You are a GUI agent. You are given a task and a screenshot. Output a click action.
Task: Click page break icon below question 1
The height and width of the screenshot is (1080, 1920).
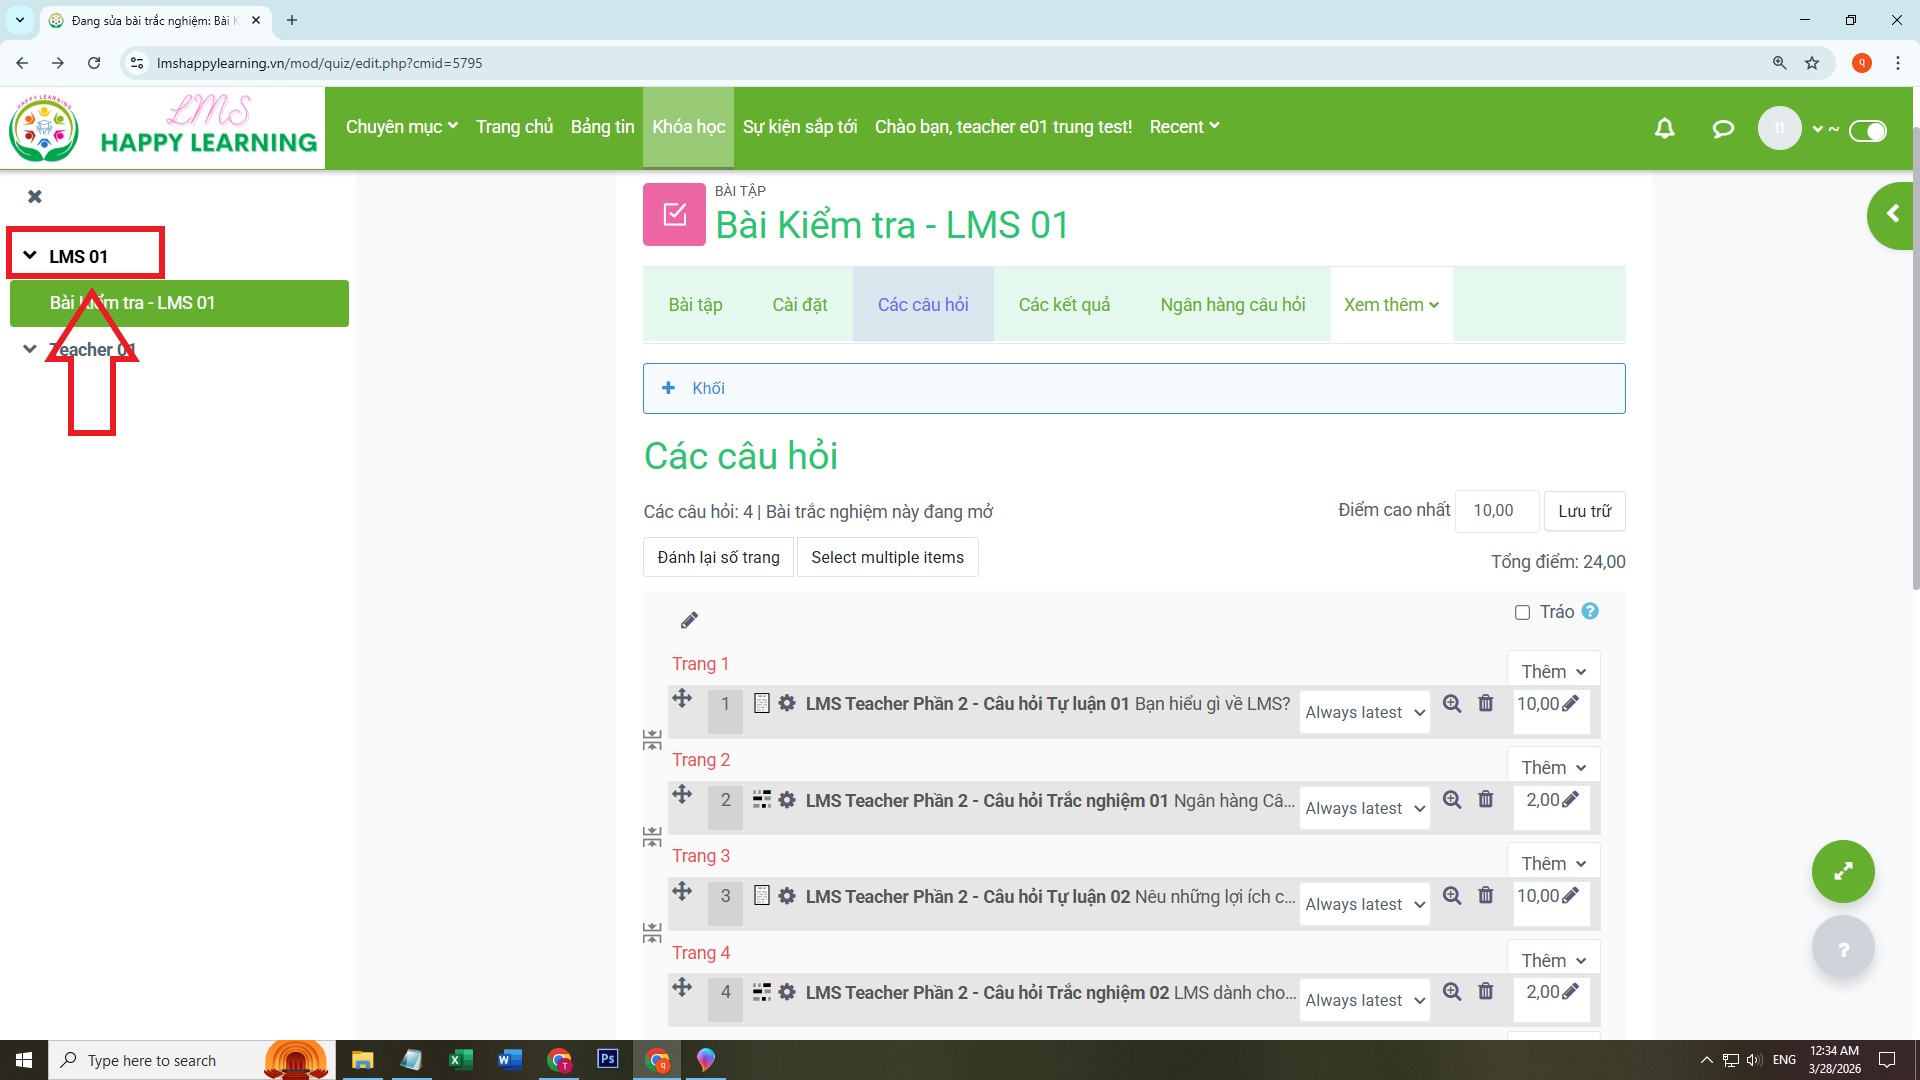(x=652, y=741)
